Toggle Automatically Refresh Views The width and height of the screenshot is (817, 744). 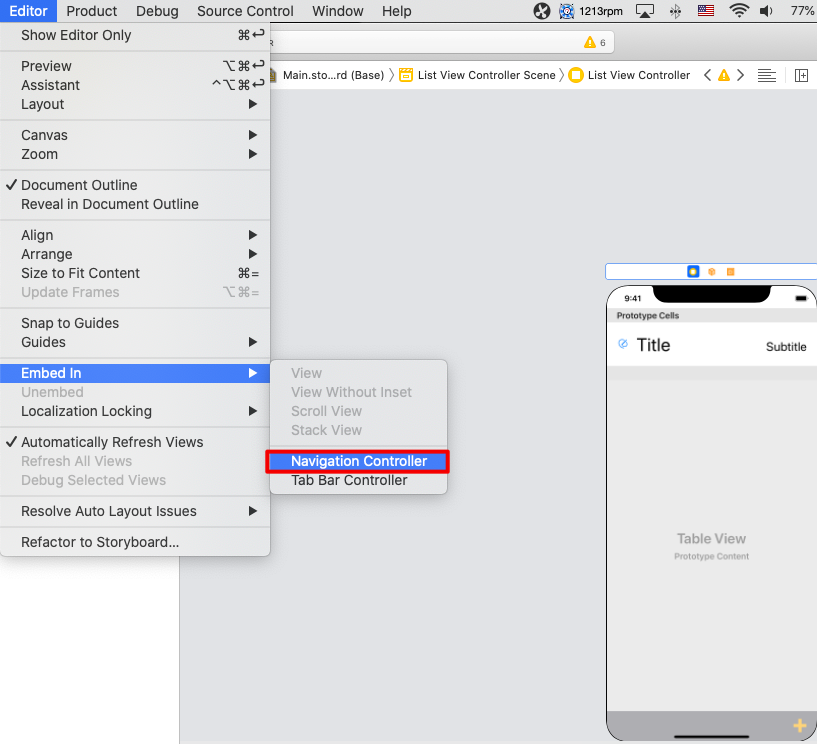pyautogui.click(x=135, y=442)
